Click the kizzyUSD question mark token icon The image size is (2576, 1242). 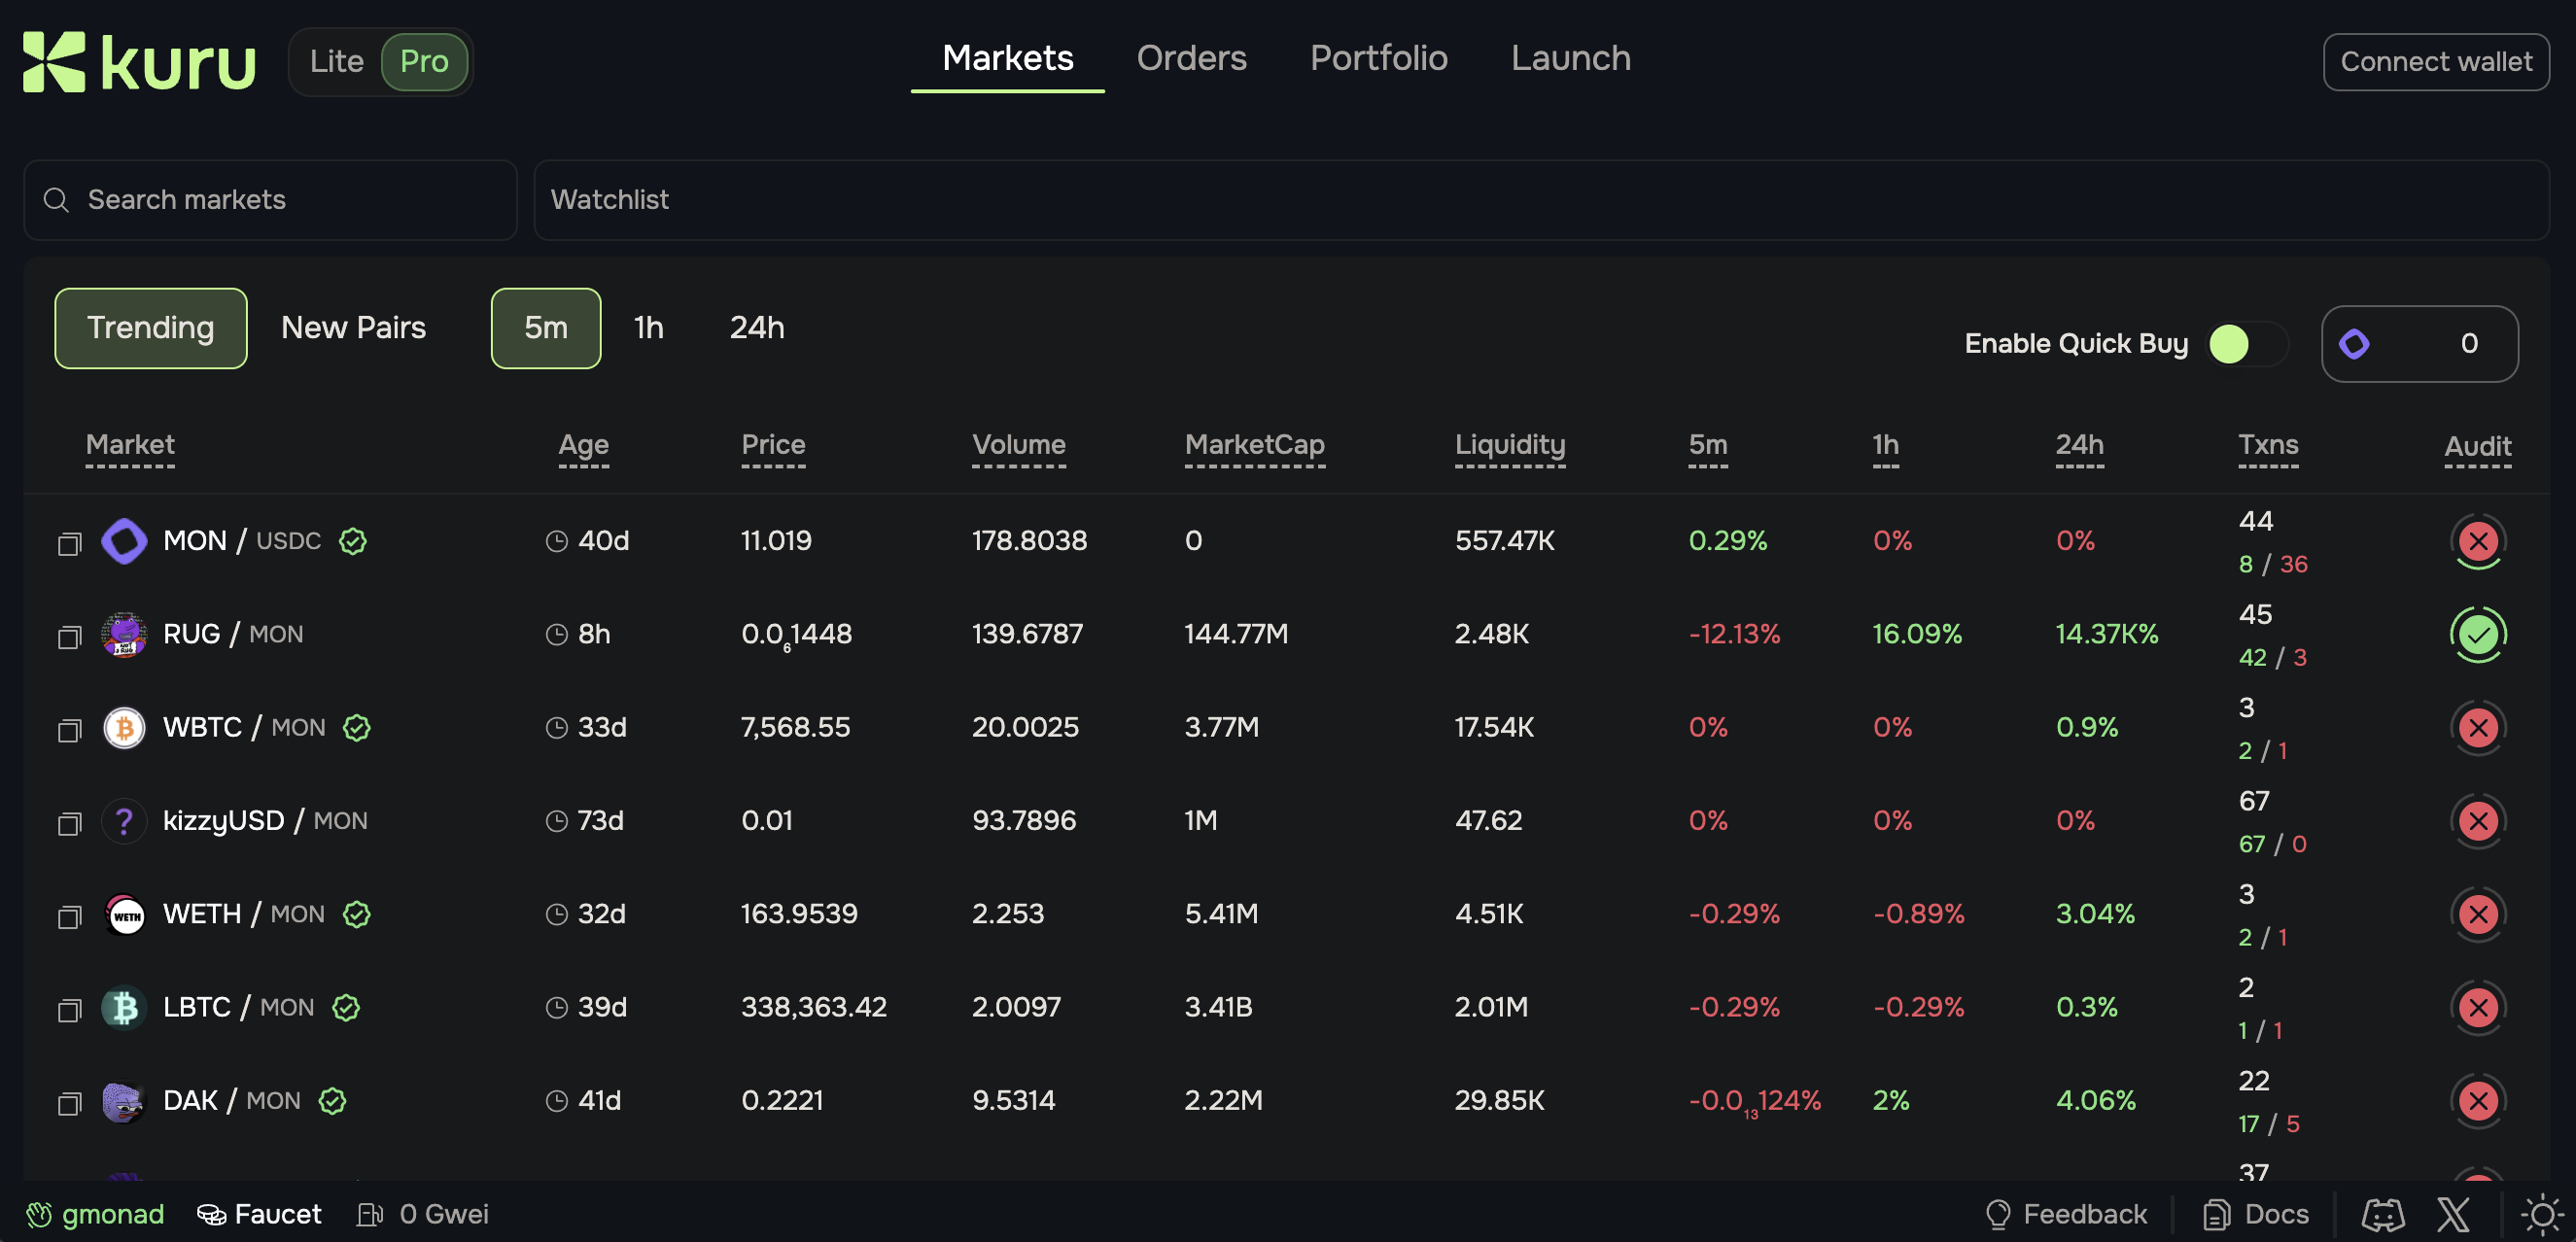124,821
